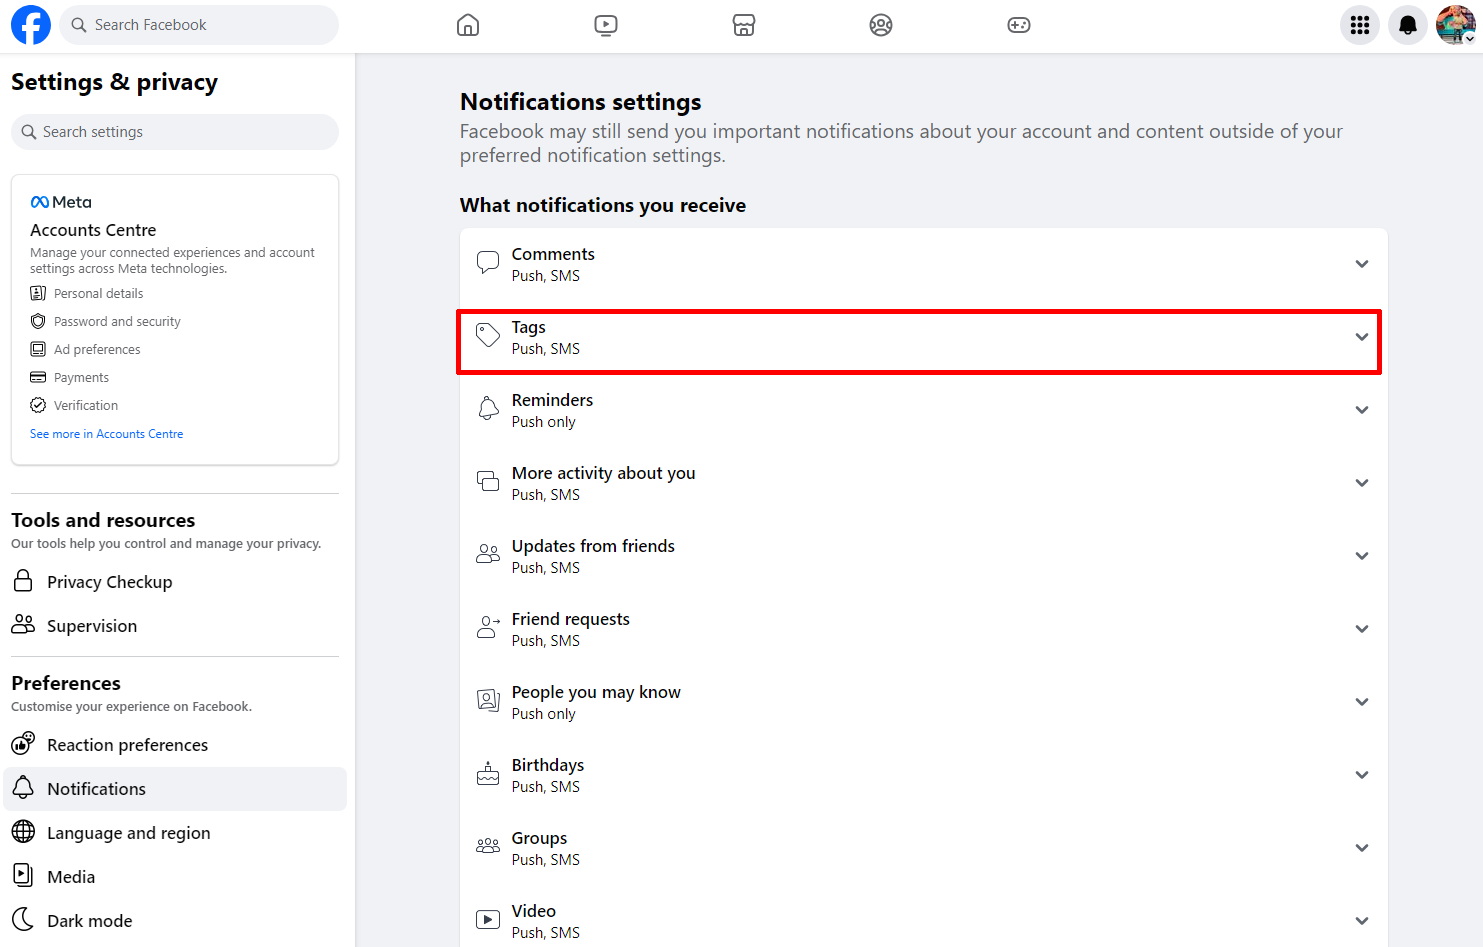Select Notifications in the Preferences sidebar
Screen dimensions: 1483x947
96,789
